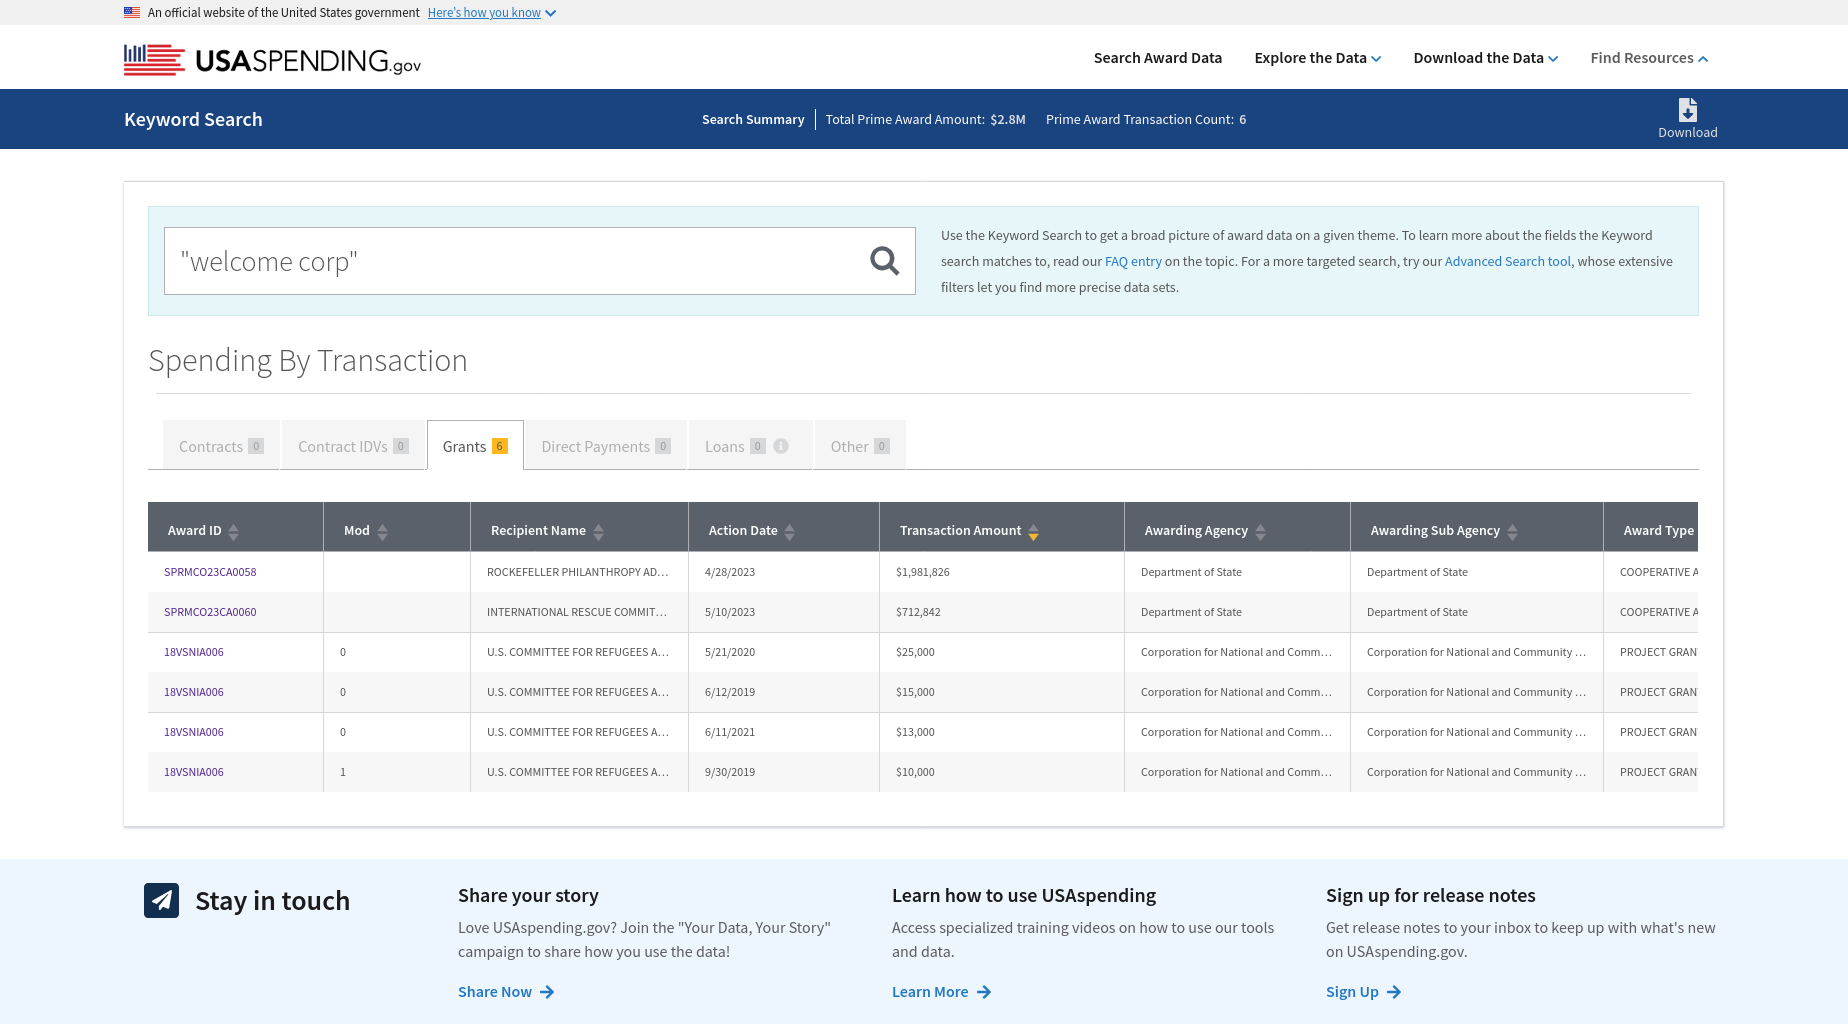Click the magnifying glass search icon
Image resolution: width=1848 pixels, height=1024 pixels.
click(884, 261)
